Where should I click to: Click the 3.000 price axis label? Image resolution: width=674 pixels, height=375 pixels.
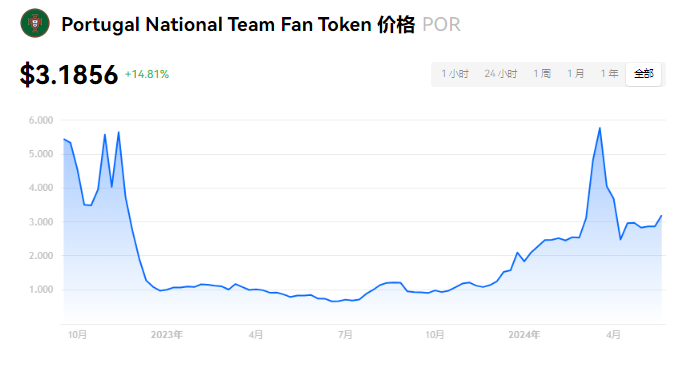[x=41, y=222]
